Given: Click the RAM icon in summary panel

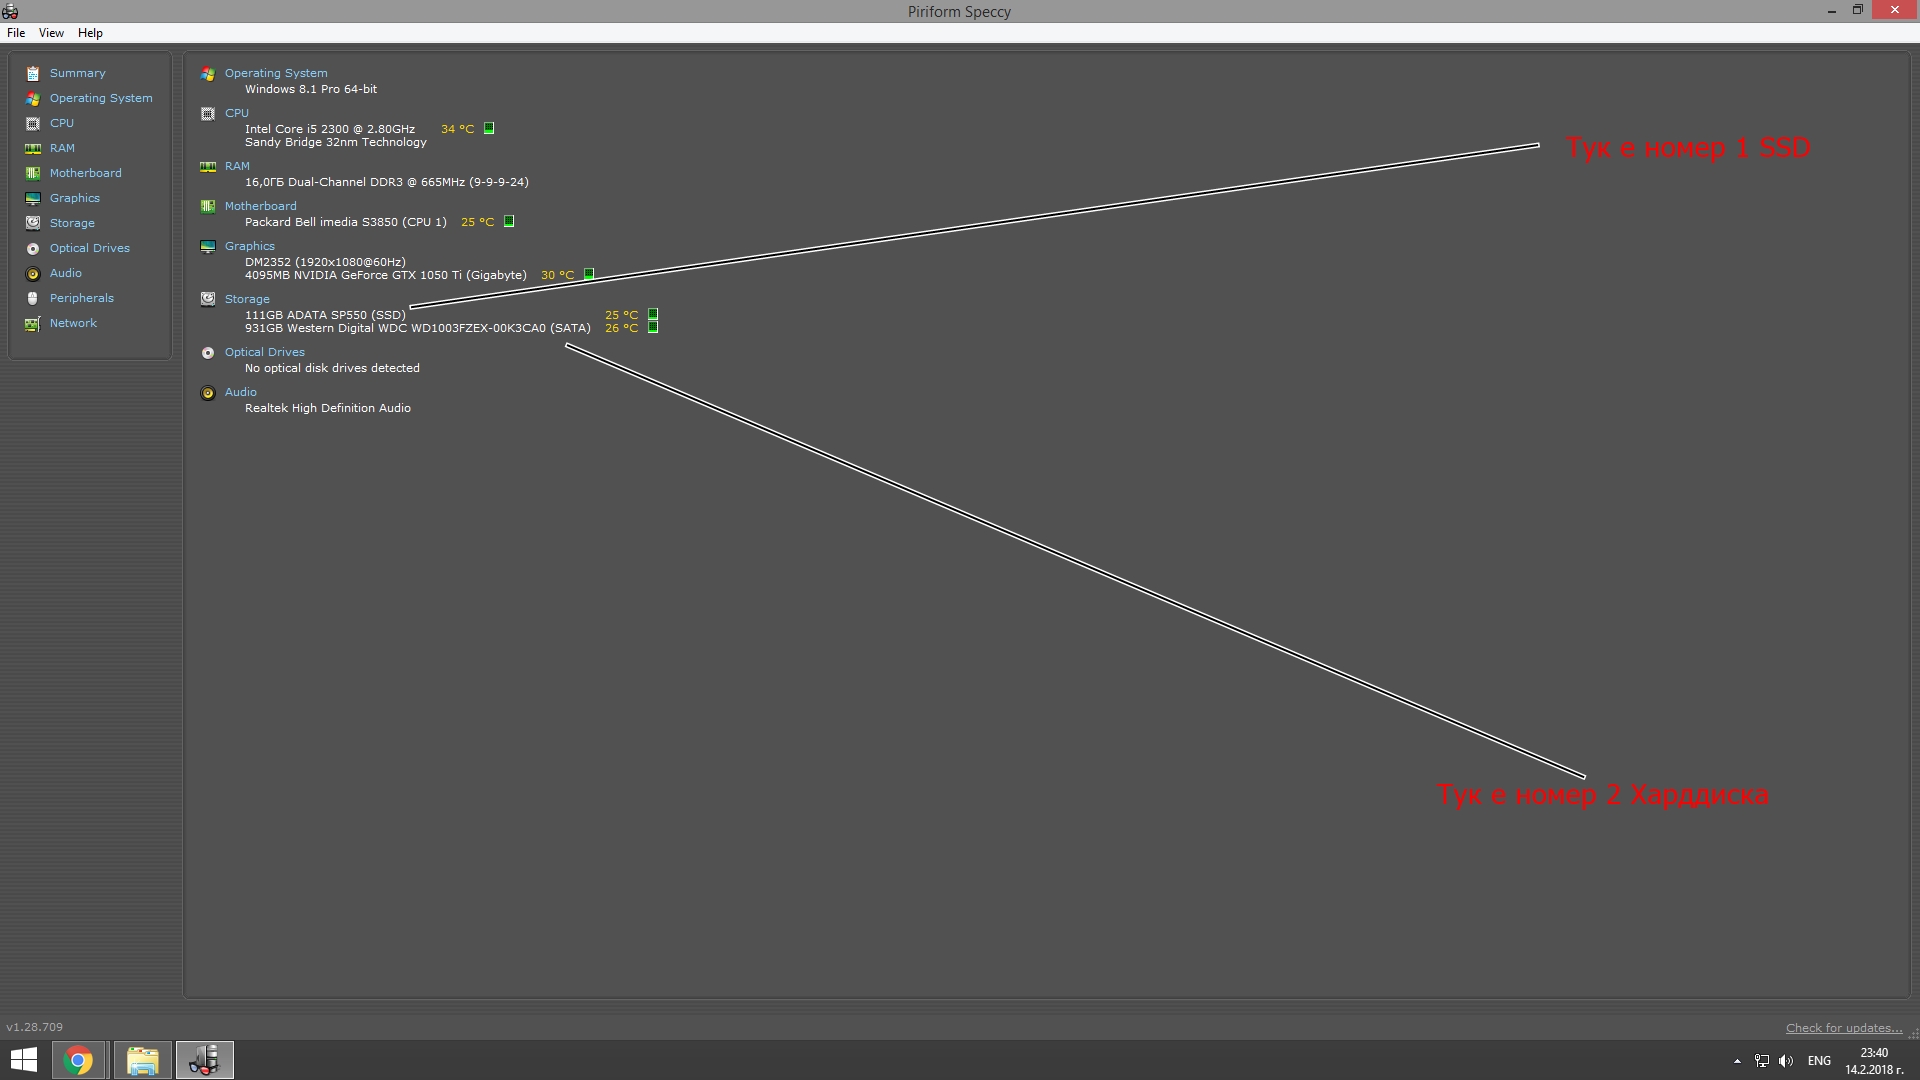Looking at the screenshot, I should pos(208,166).
